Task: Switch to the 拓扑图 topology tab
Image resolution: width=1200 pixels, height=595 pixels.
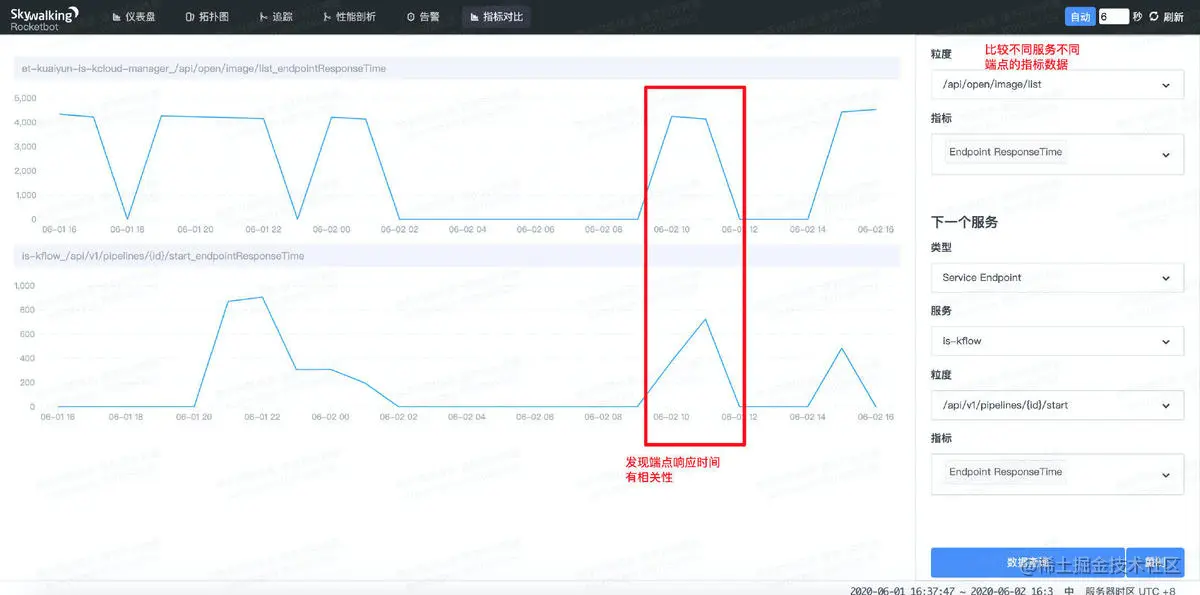Action: click(x=206, y=17)
